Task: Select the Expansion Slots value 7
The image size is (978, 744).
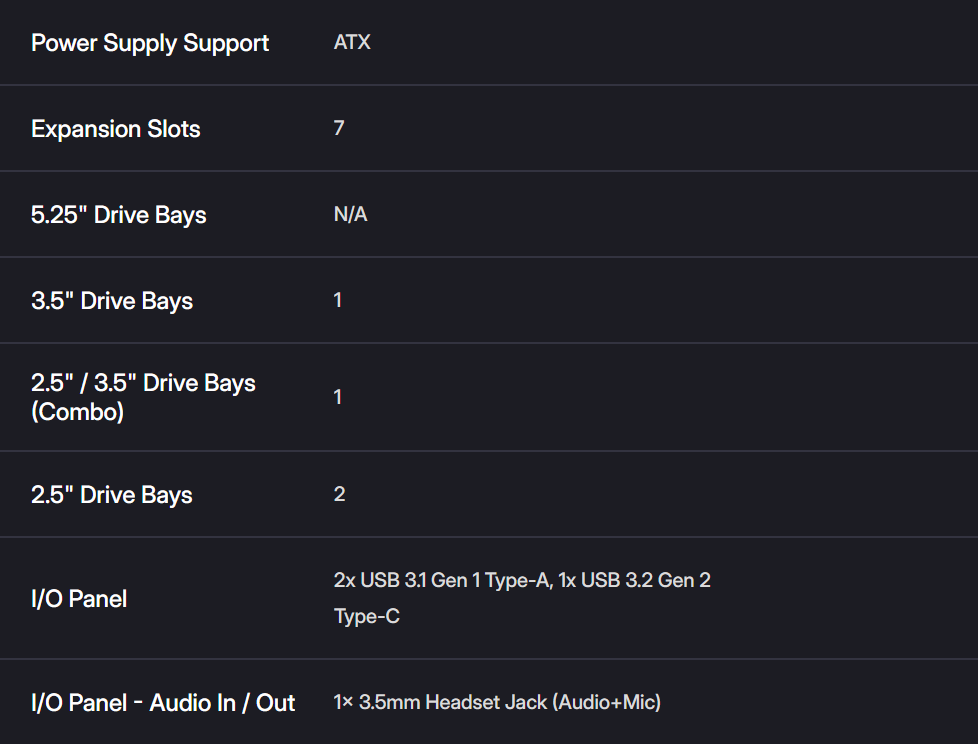Action: pos(339,129)
